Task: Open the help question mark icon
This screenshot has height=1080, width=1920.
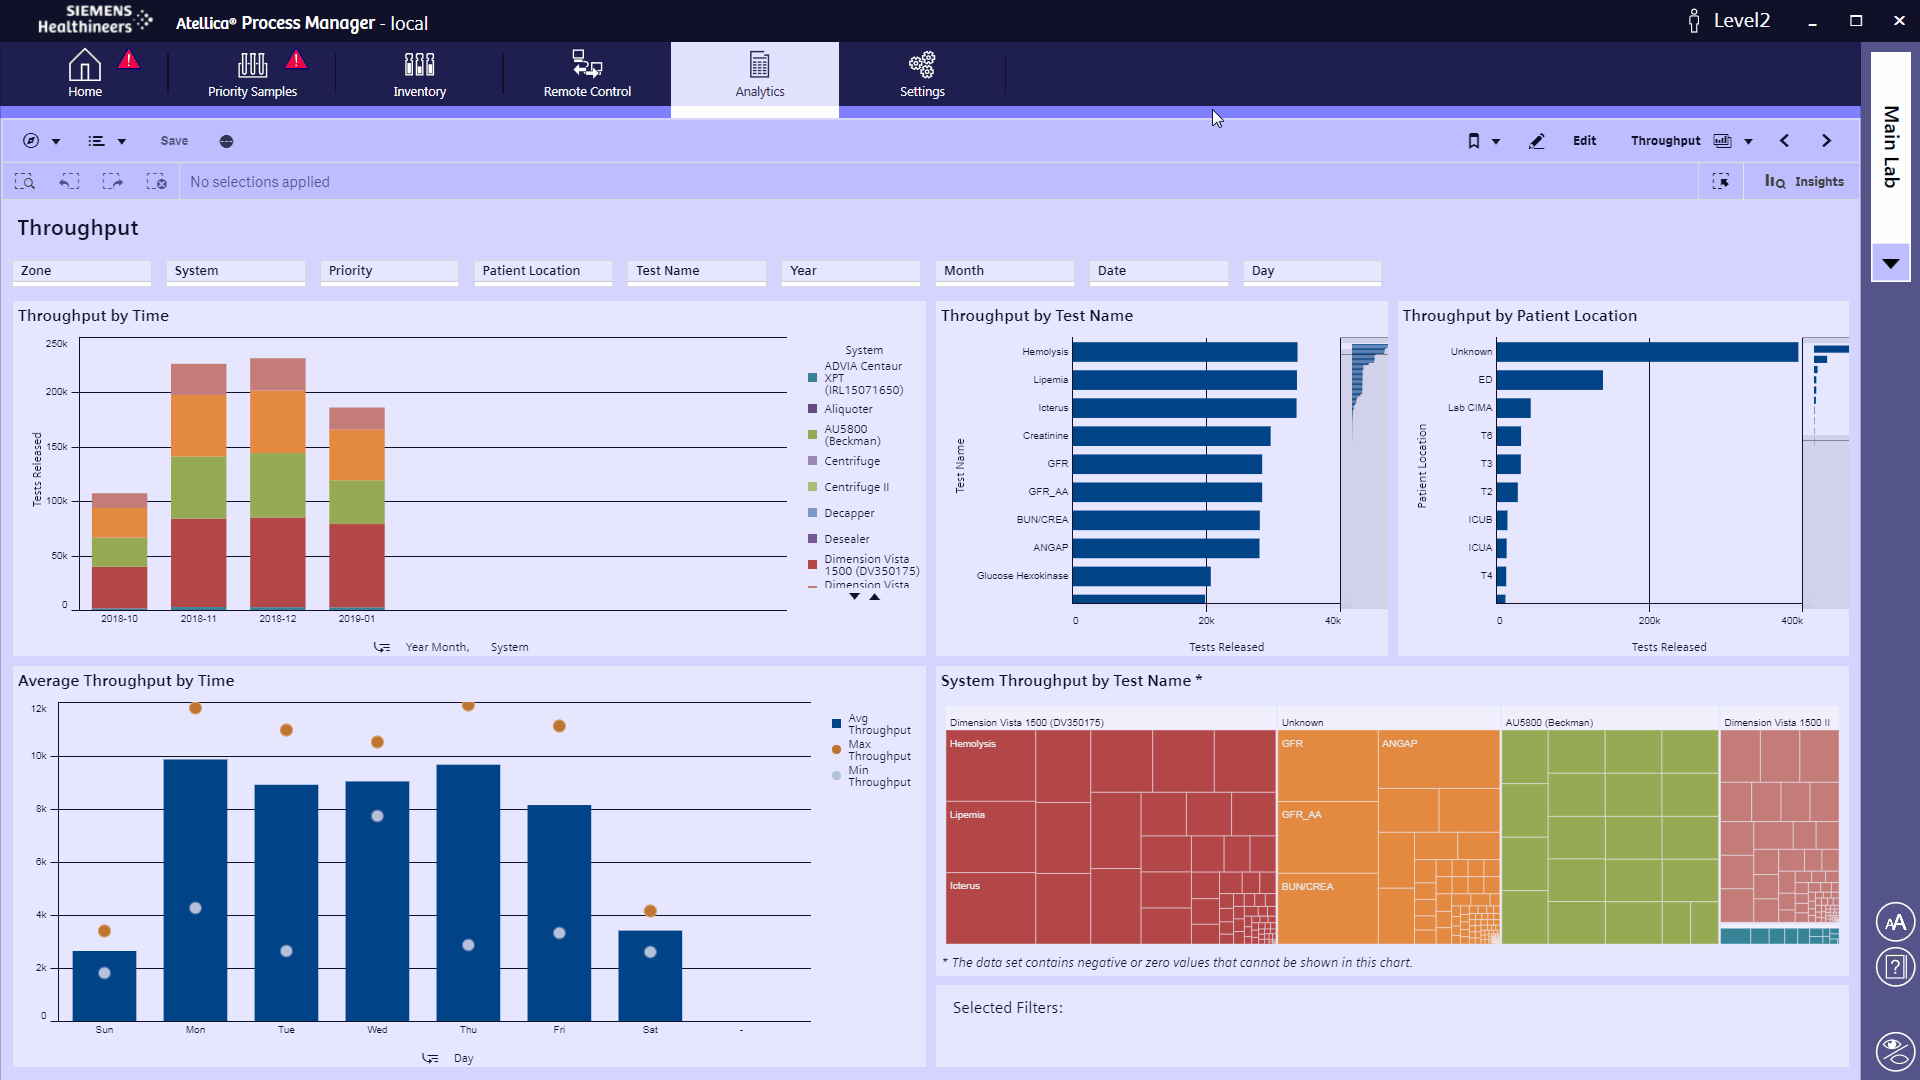Action: click(x=1895, y=967)
